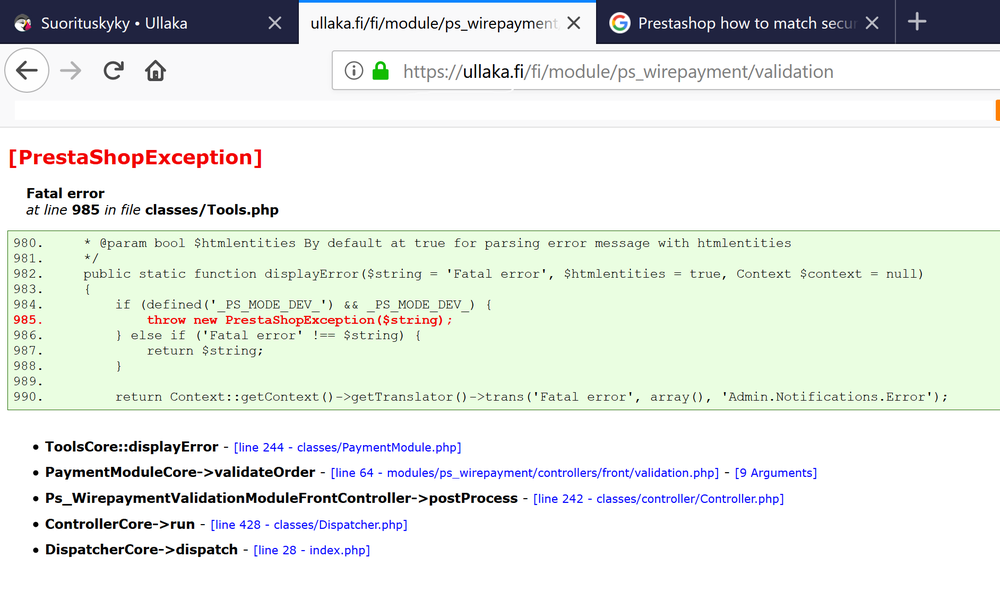
Task: Click the browser Back arrow button
Action: (x=27, y=71)
